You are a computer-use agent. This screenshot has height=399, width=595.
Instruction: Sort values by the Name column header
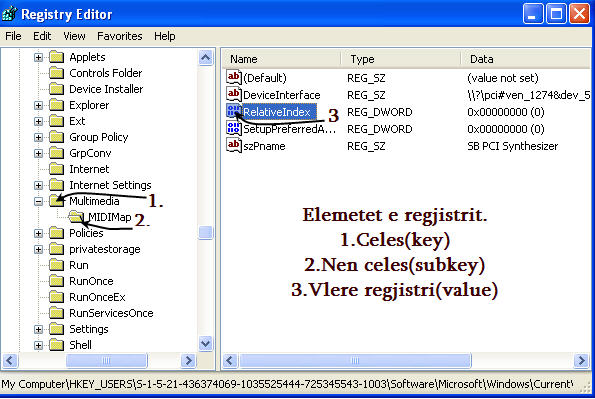pyautogui.click(x=281, y=59)
